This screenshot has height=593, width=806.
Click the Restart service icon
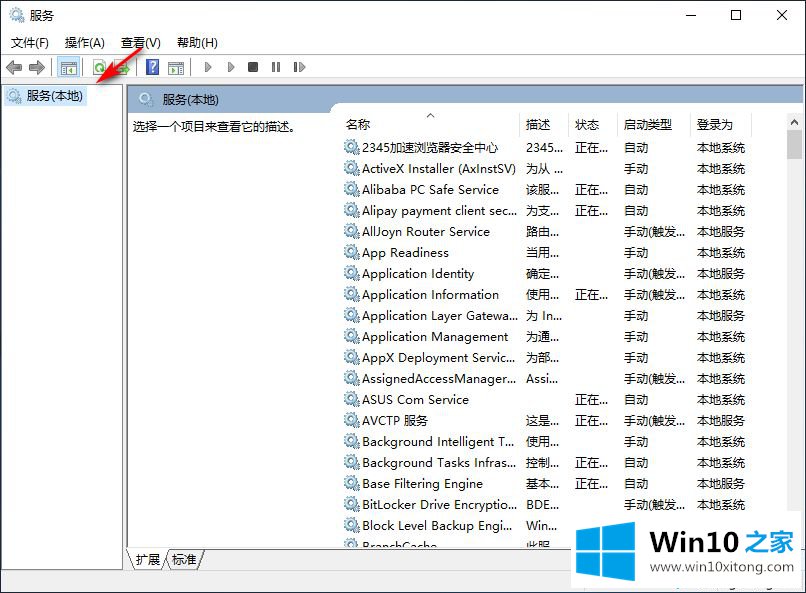click(x=299, y=67)
